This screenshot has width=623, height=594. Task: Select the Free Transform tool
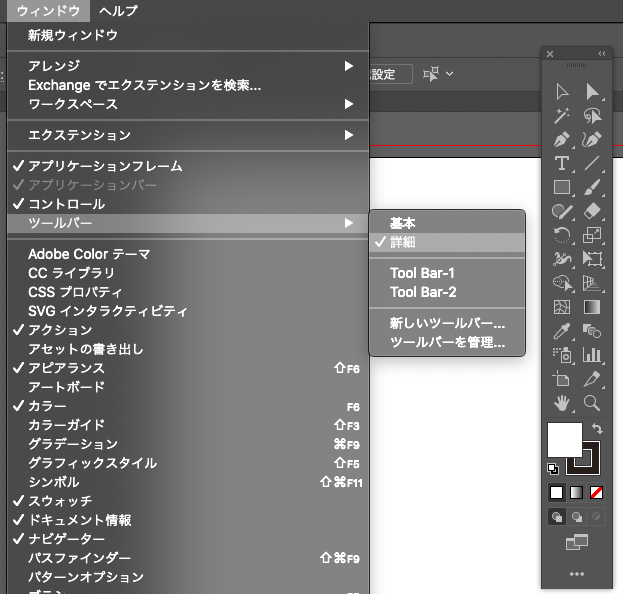592,259
